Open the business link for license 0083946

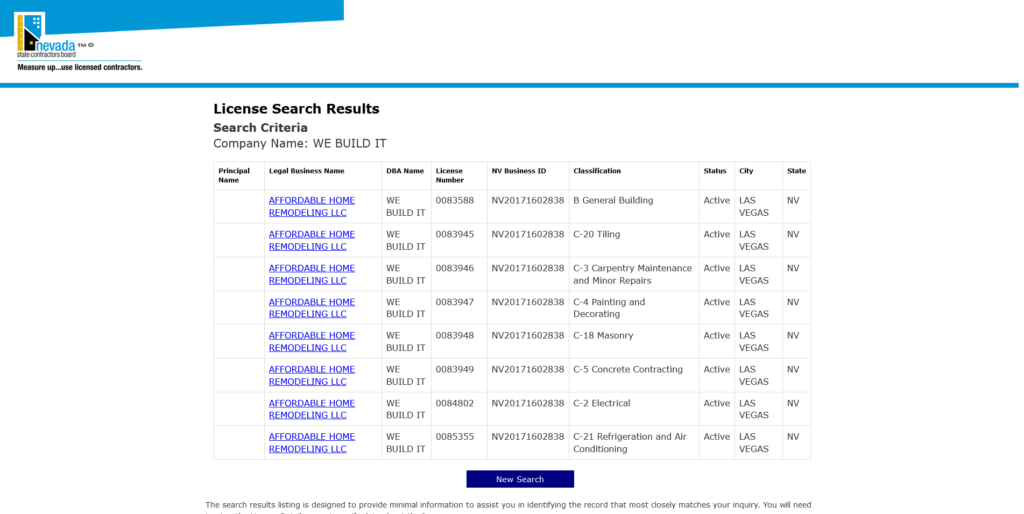311,274
